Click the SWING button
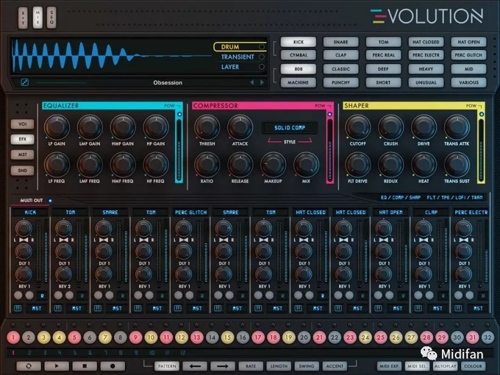 pos(306,366)
